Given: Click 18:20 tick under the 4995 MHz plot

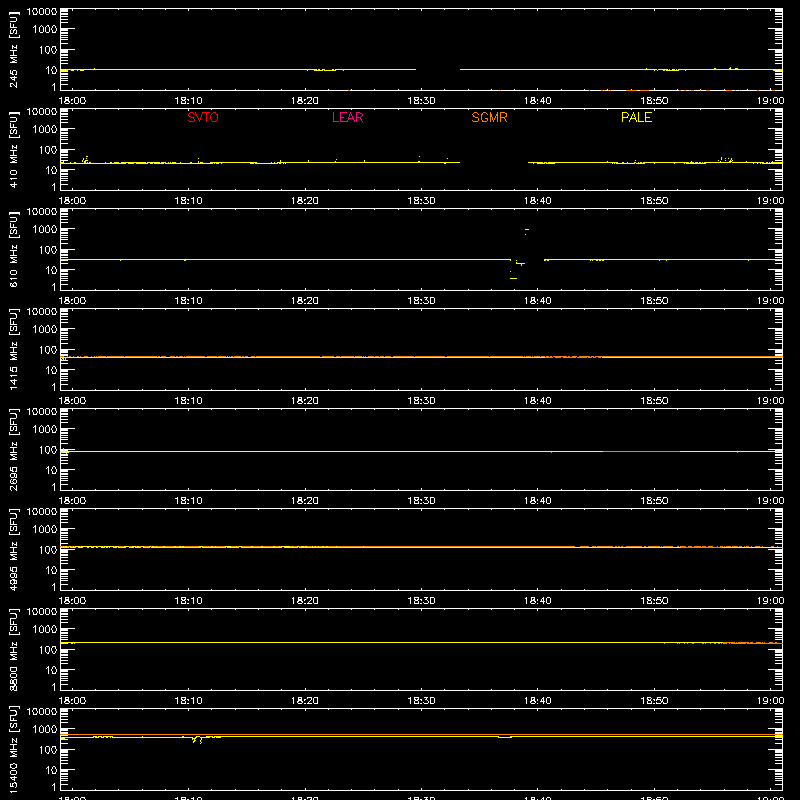Looking at the screenshot, I should pos(305,601).
